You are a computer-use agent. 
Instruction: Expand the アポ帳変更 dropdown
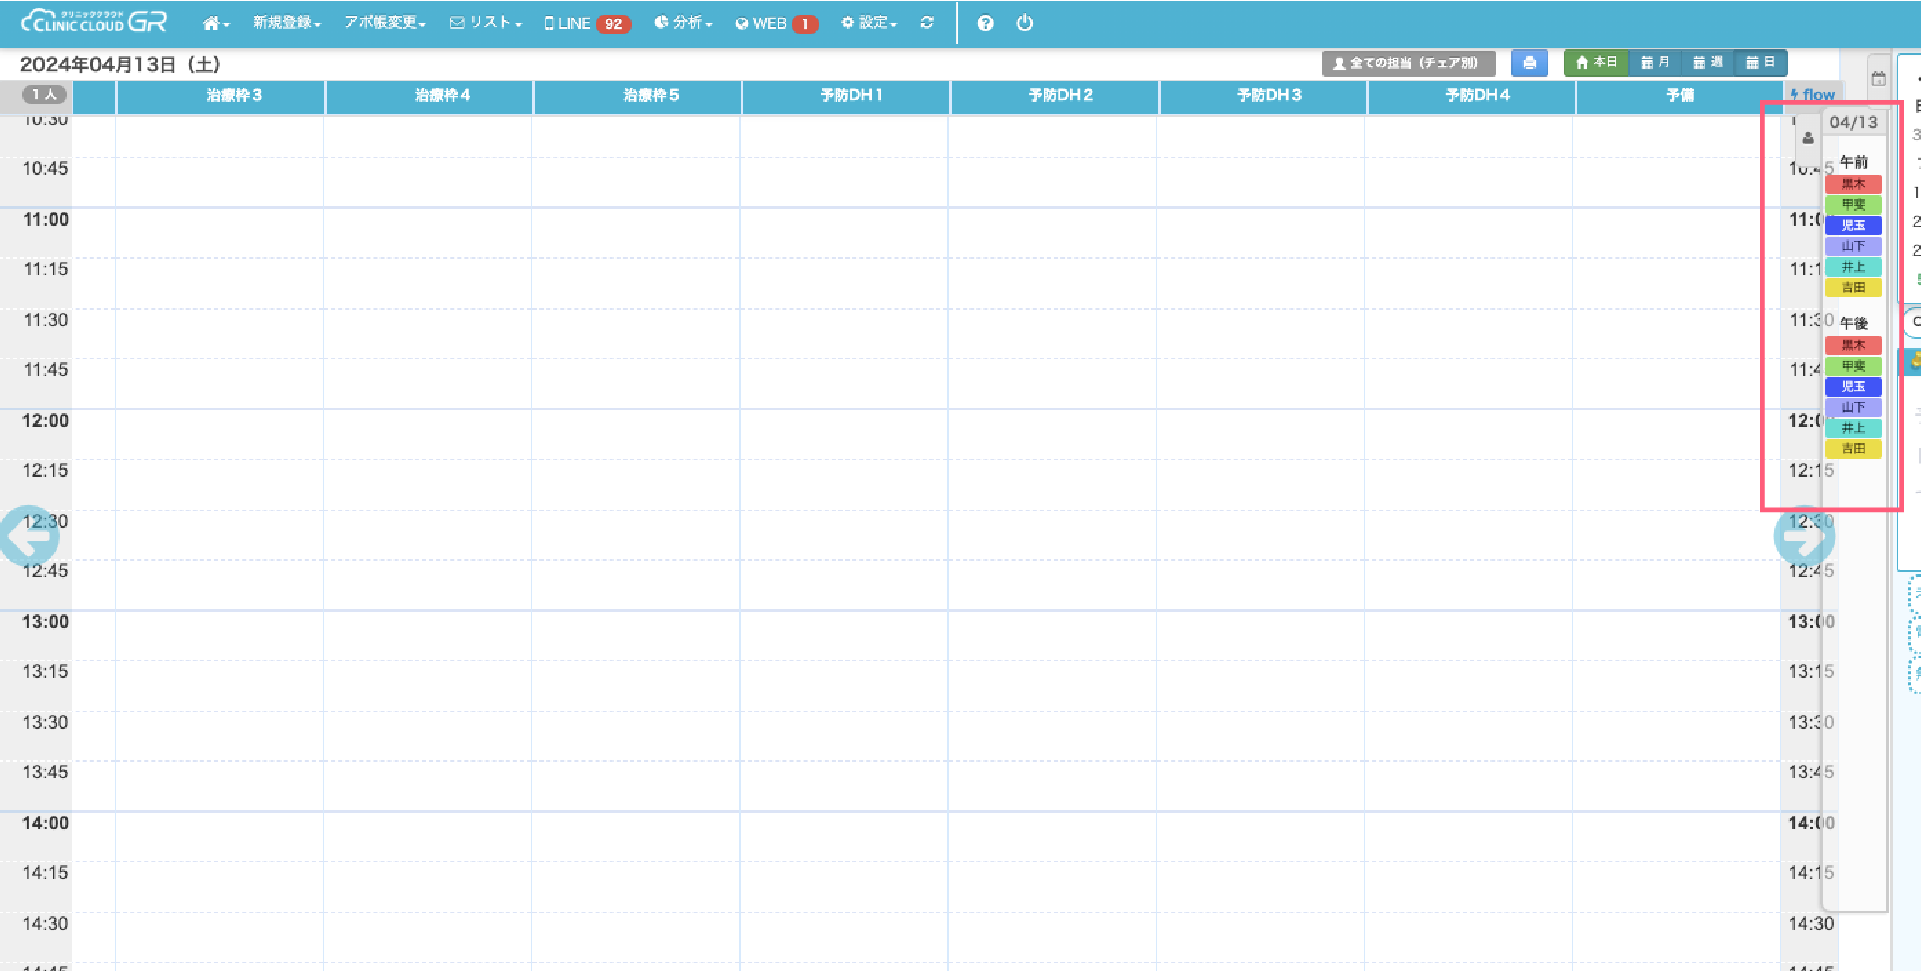pyautogui.click(x=385, y=23)
